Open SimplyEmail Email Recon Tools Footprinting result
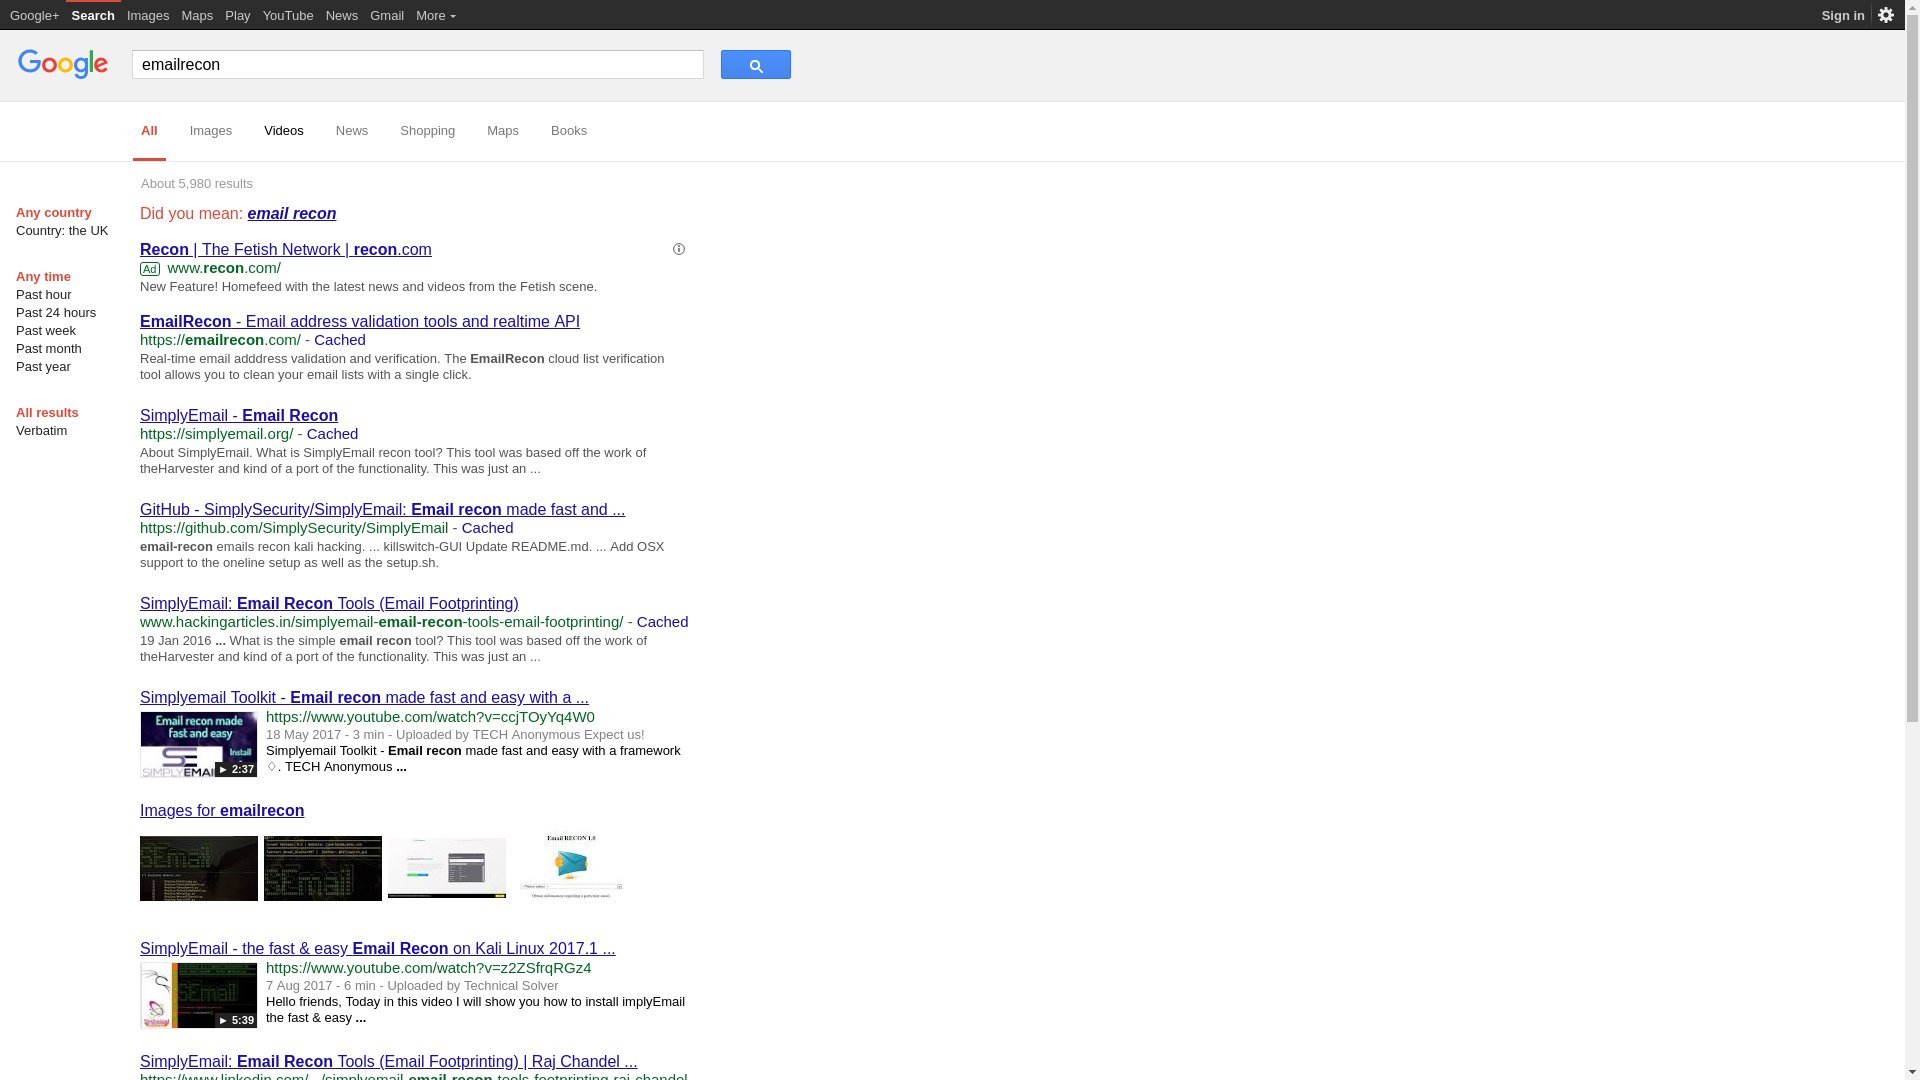 coord(329,603)
